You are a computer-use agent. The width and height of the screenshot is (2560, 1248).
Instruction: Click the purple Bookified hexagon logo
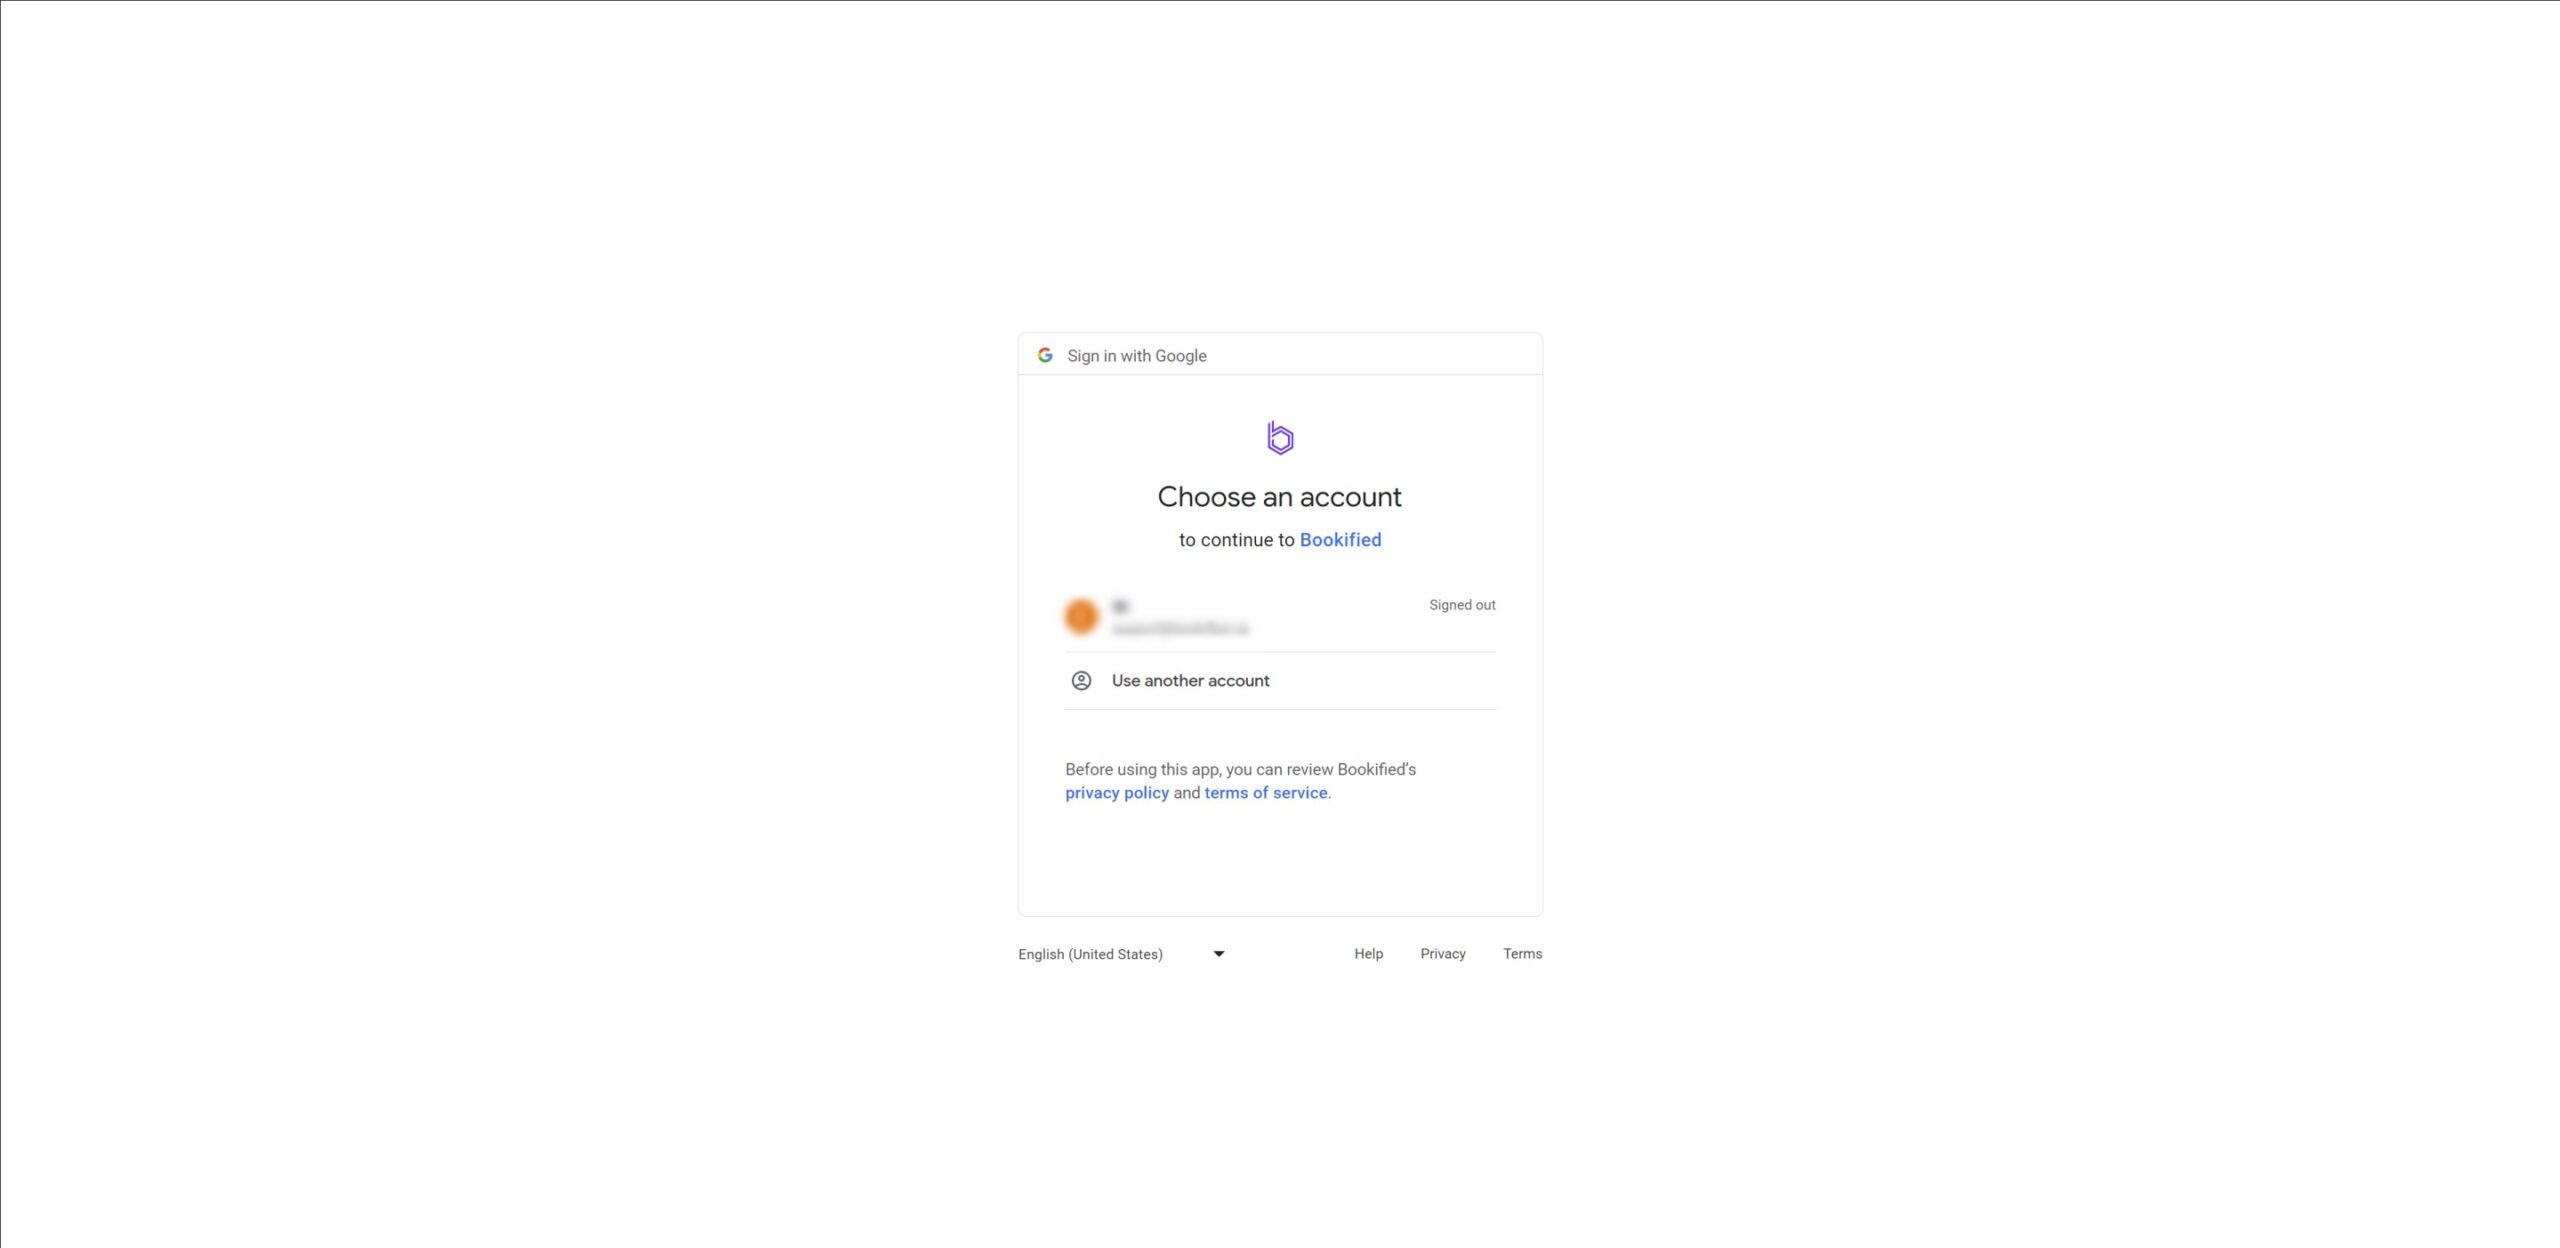coord(1280,438)
